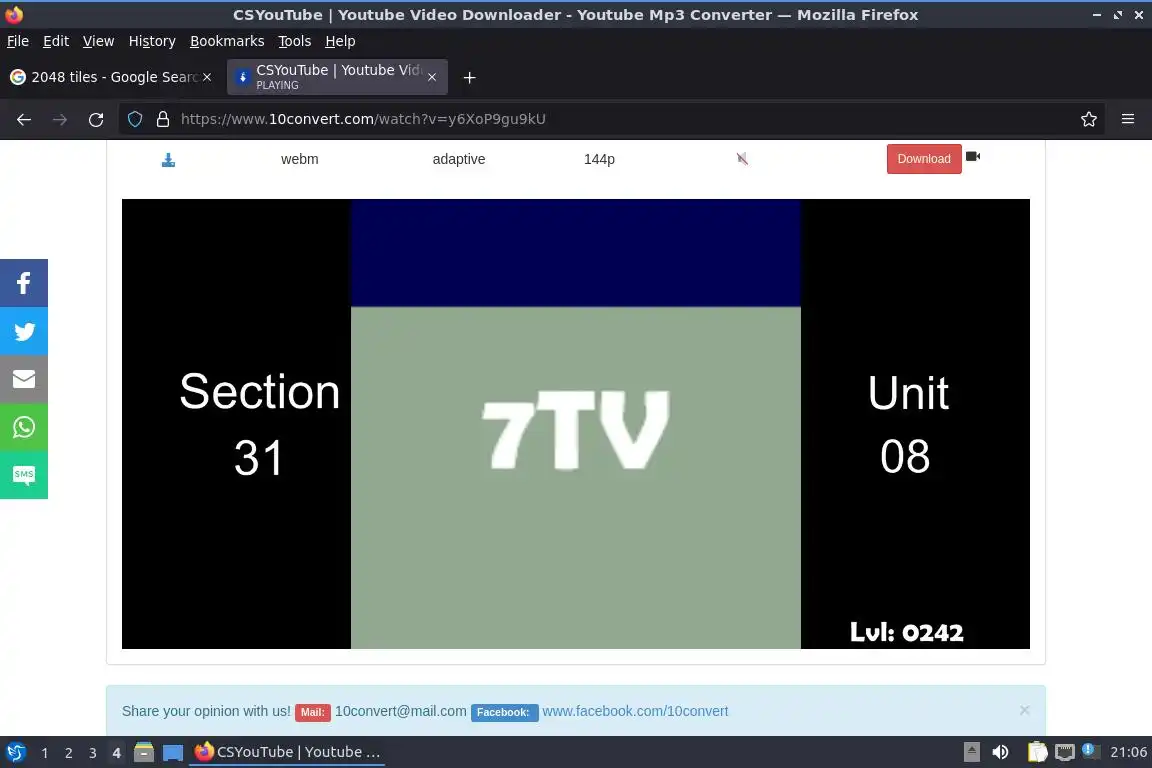Click CSYouTube Firefox taskbar window button
The height and width of the screenshot is (768, 1152).
(x=287, y=752)
